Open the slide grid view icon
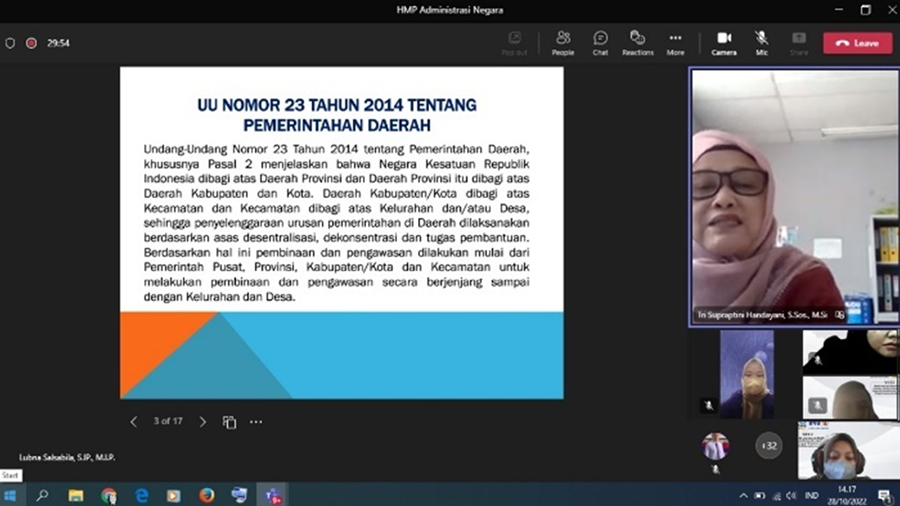 229,422
